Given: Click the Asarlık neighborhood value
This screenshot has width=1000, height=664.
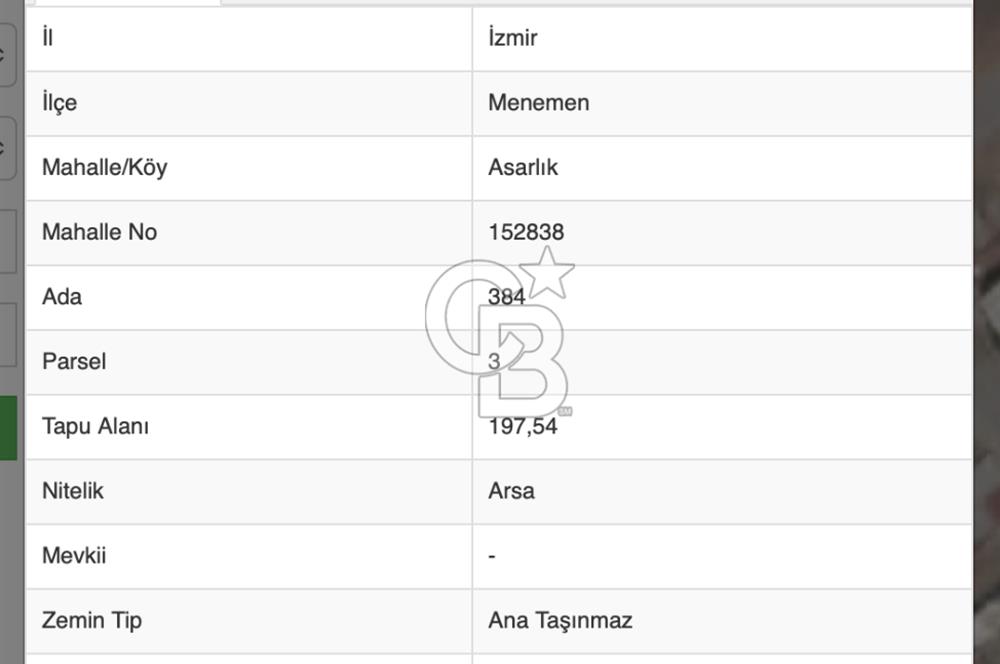Looking at the screenshot, I should [523, 167].
